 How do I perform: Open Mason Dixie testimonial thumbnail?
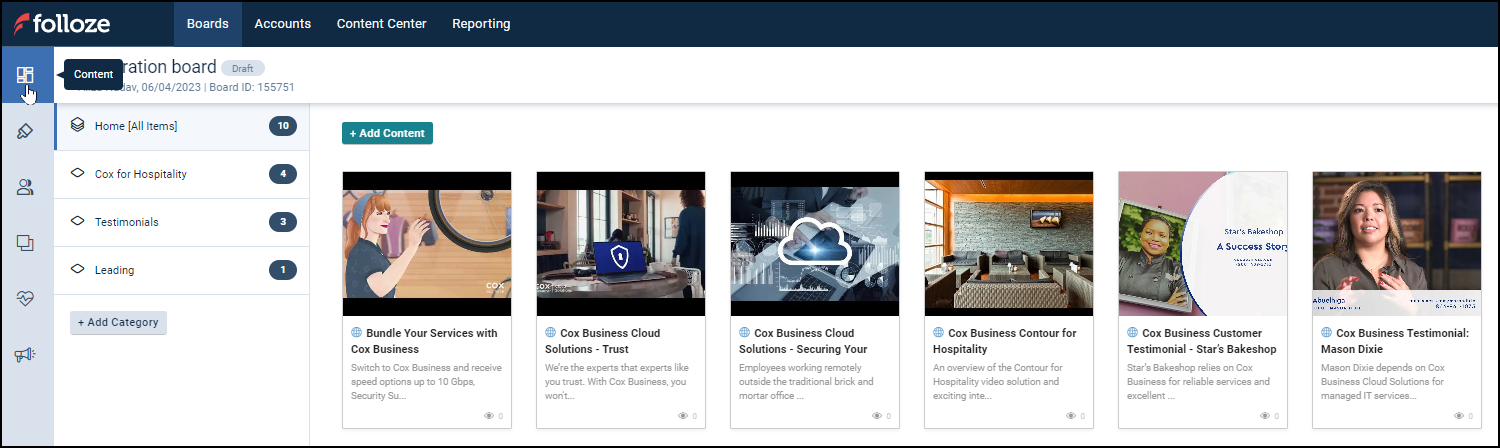(x=1397, y=244)
